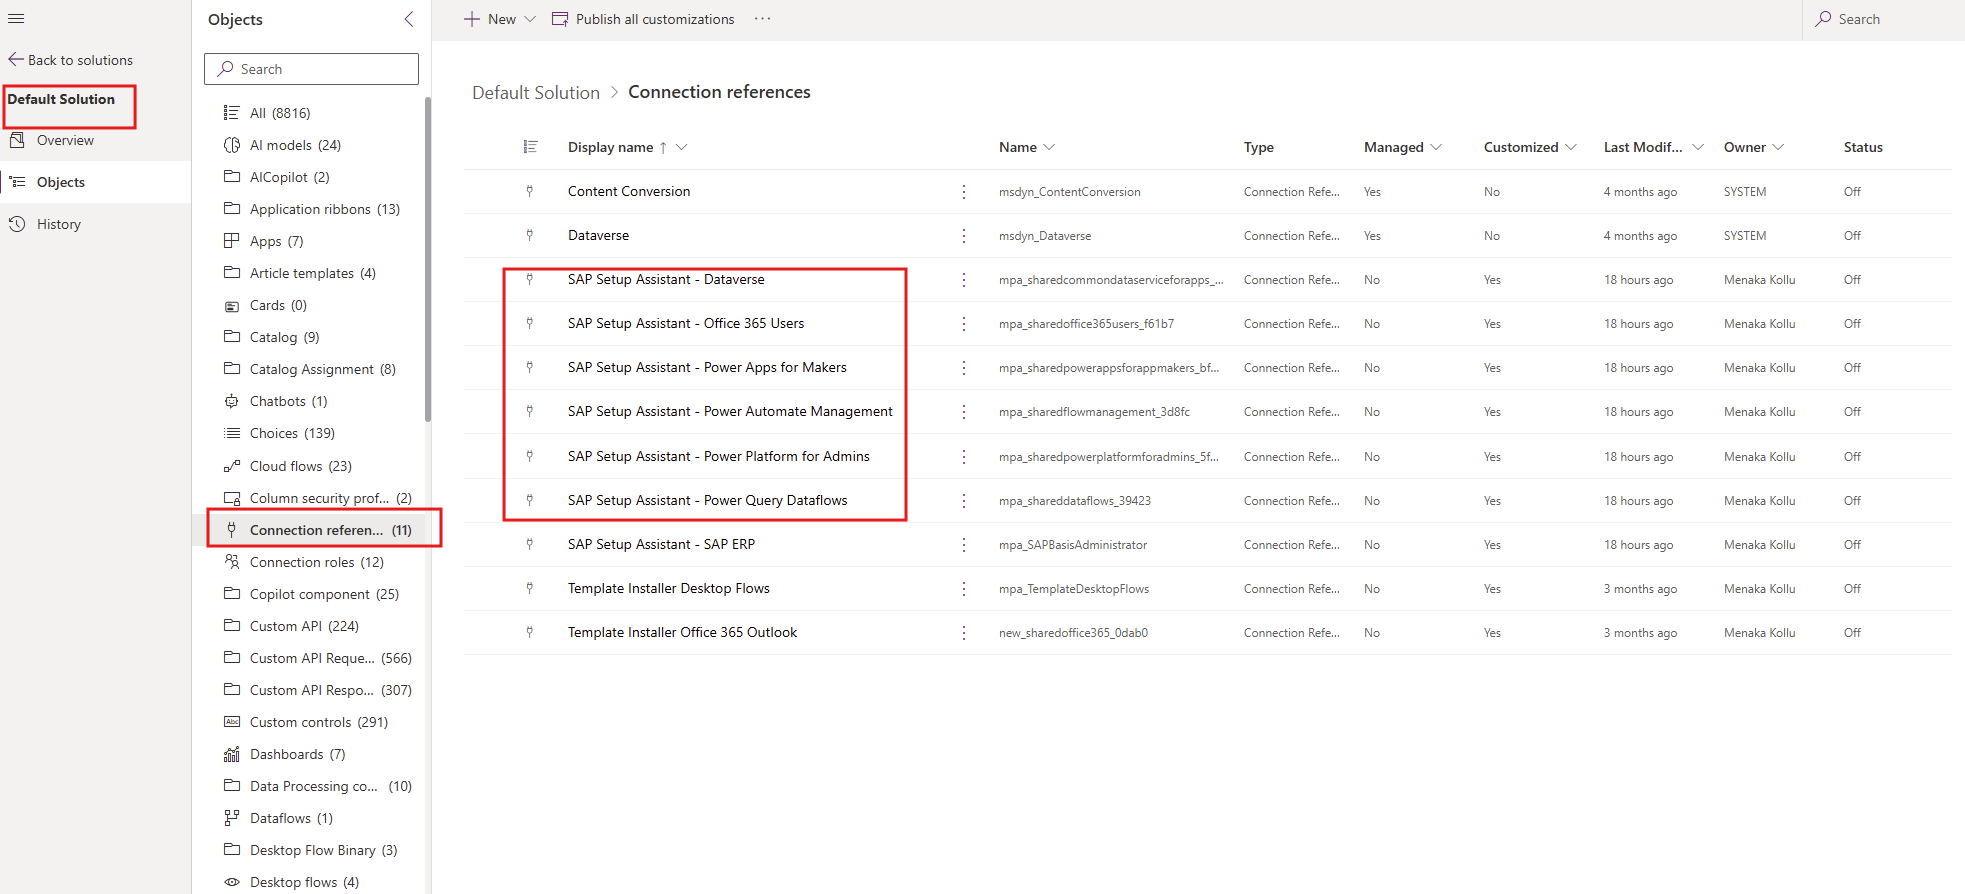Click the Status column header

(x=1863, y=147)
